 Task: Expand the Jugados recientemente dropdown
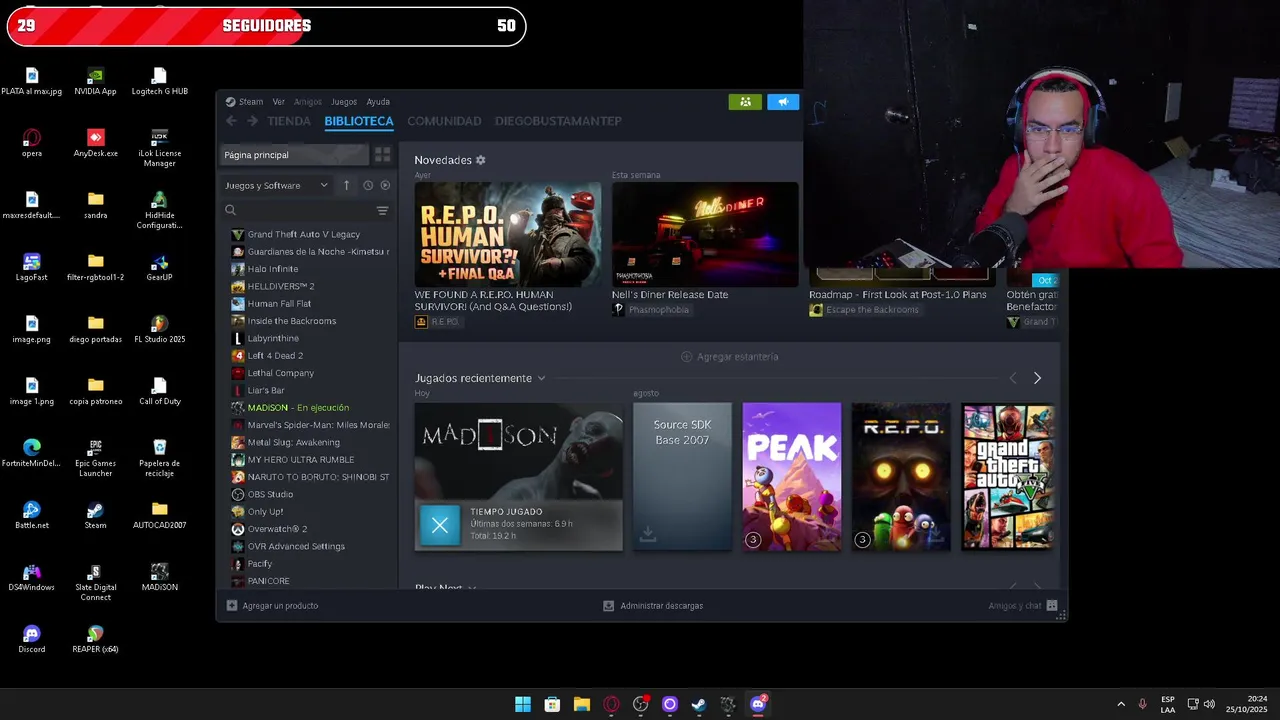click(541, 378)
